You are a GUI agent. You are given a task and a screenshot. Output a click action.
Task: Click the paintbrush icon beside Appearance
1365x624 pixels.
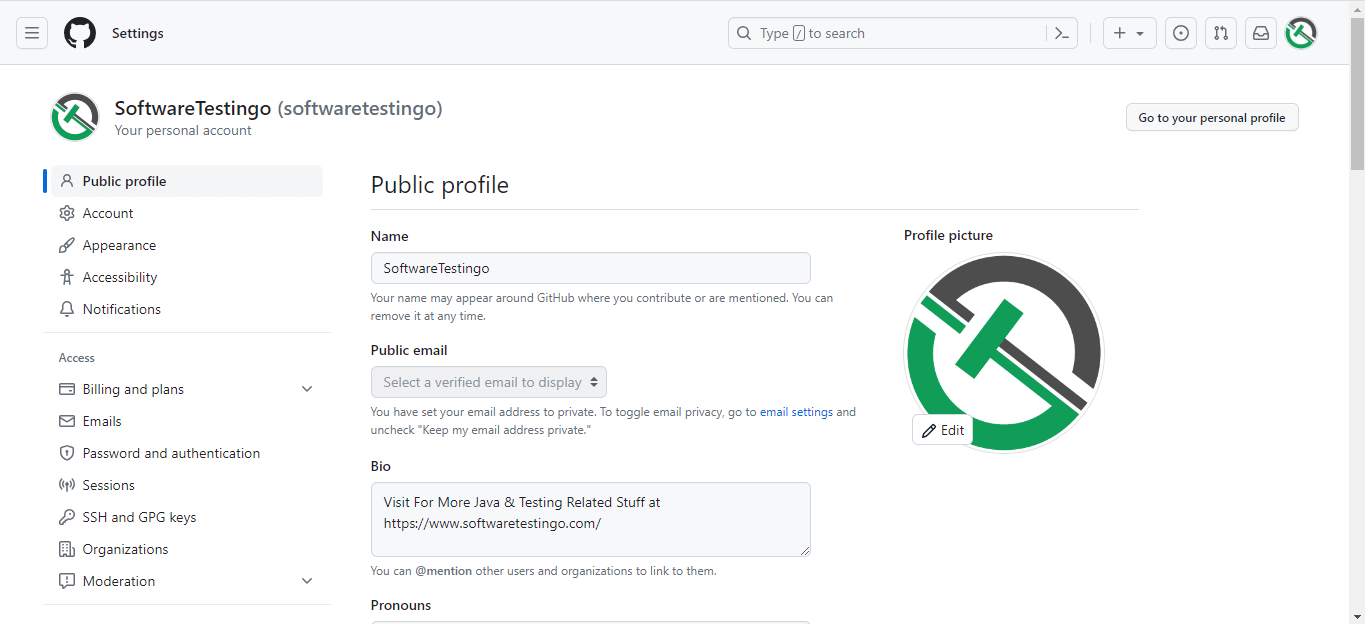point(67,245)
